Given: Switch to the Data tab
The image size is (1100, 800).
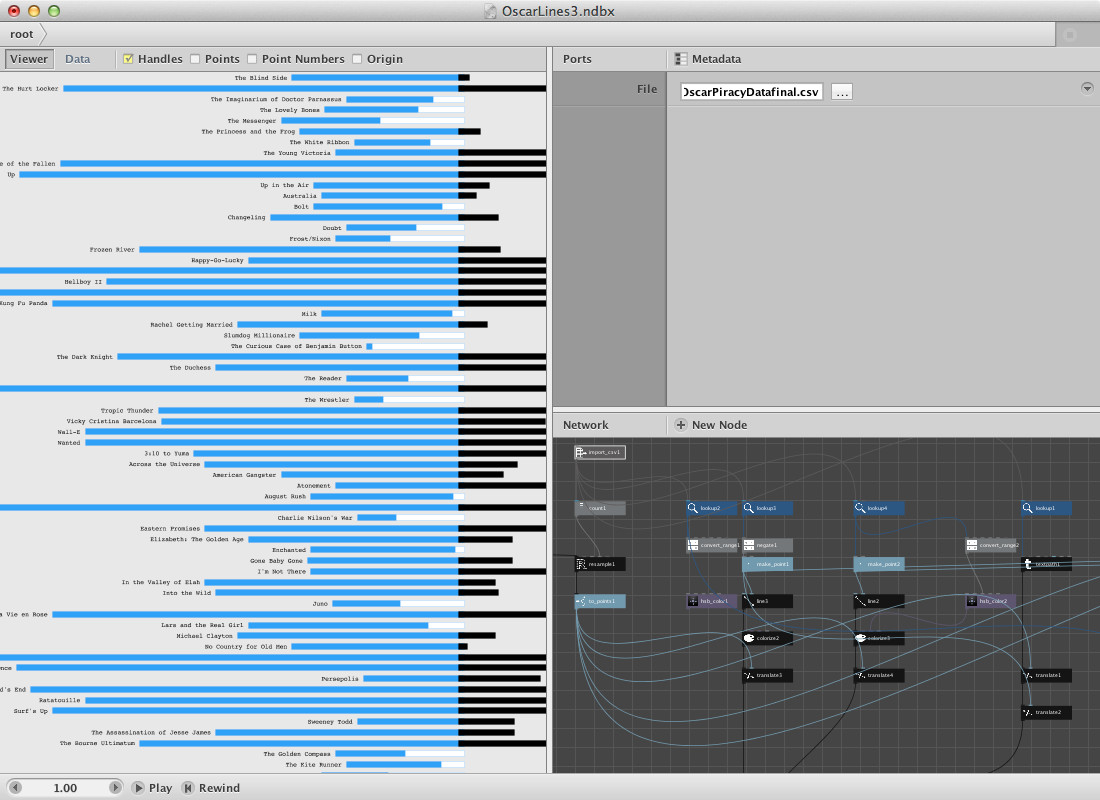Looking at the screenshot, I should pyautogui.click(x=78, y=59).
